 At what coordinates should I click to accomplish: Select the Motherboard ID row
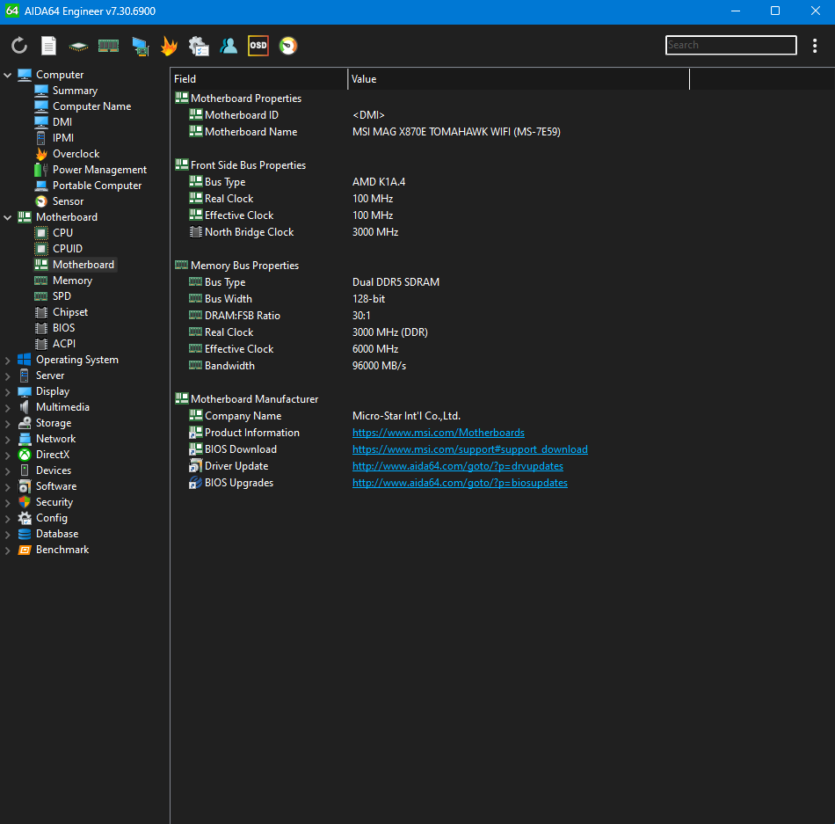tap(430, 115)
